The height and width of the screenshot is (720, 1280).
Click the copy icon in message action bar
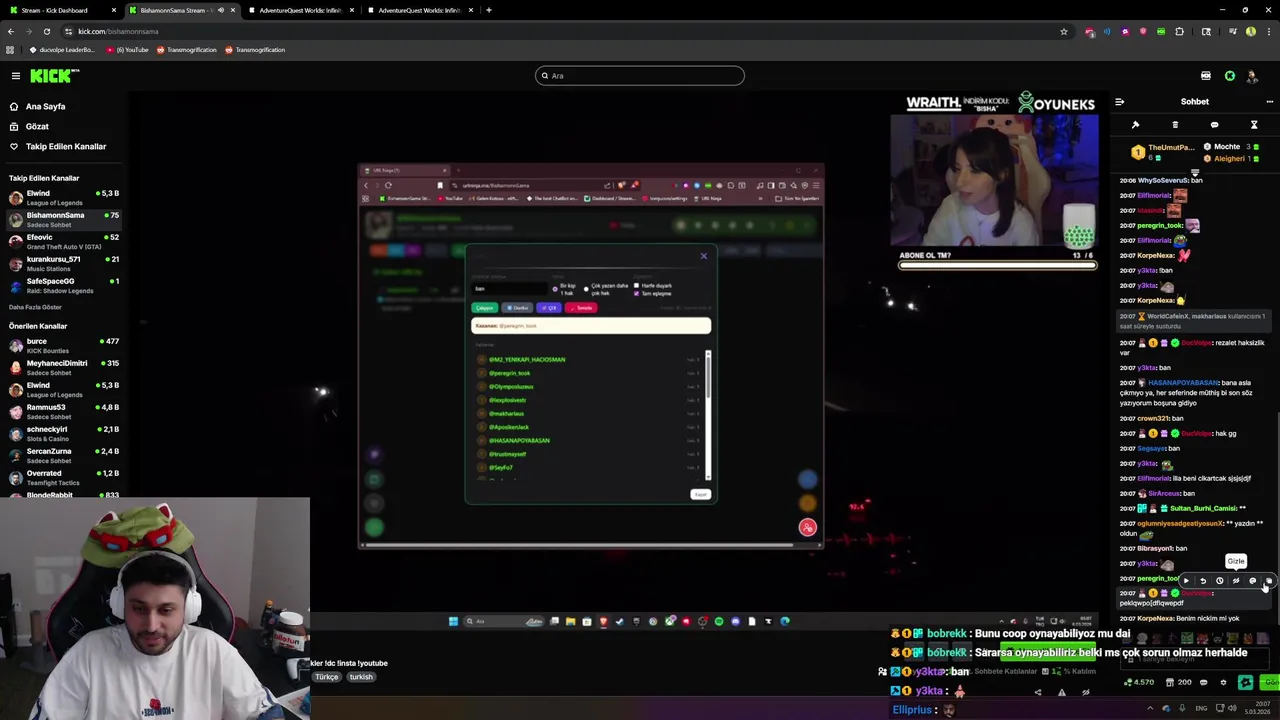pos(1269,581)
